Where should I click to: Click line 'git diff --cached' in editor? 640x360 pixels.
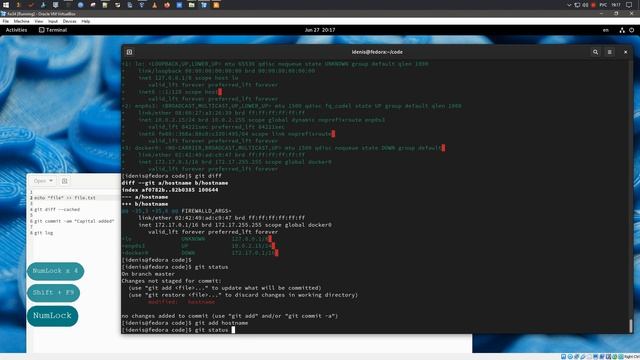pyautogui.click(x=57, y=209)
